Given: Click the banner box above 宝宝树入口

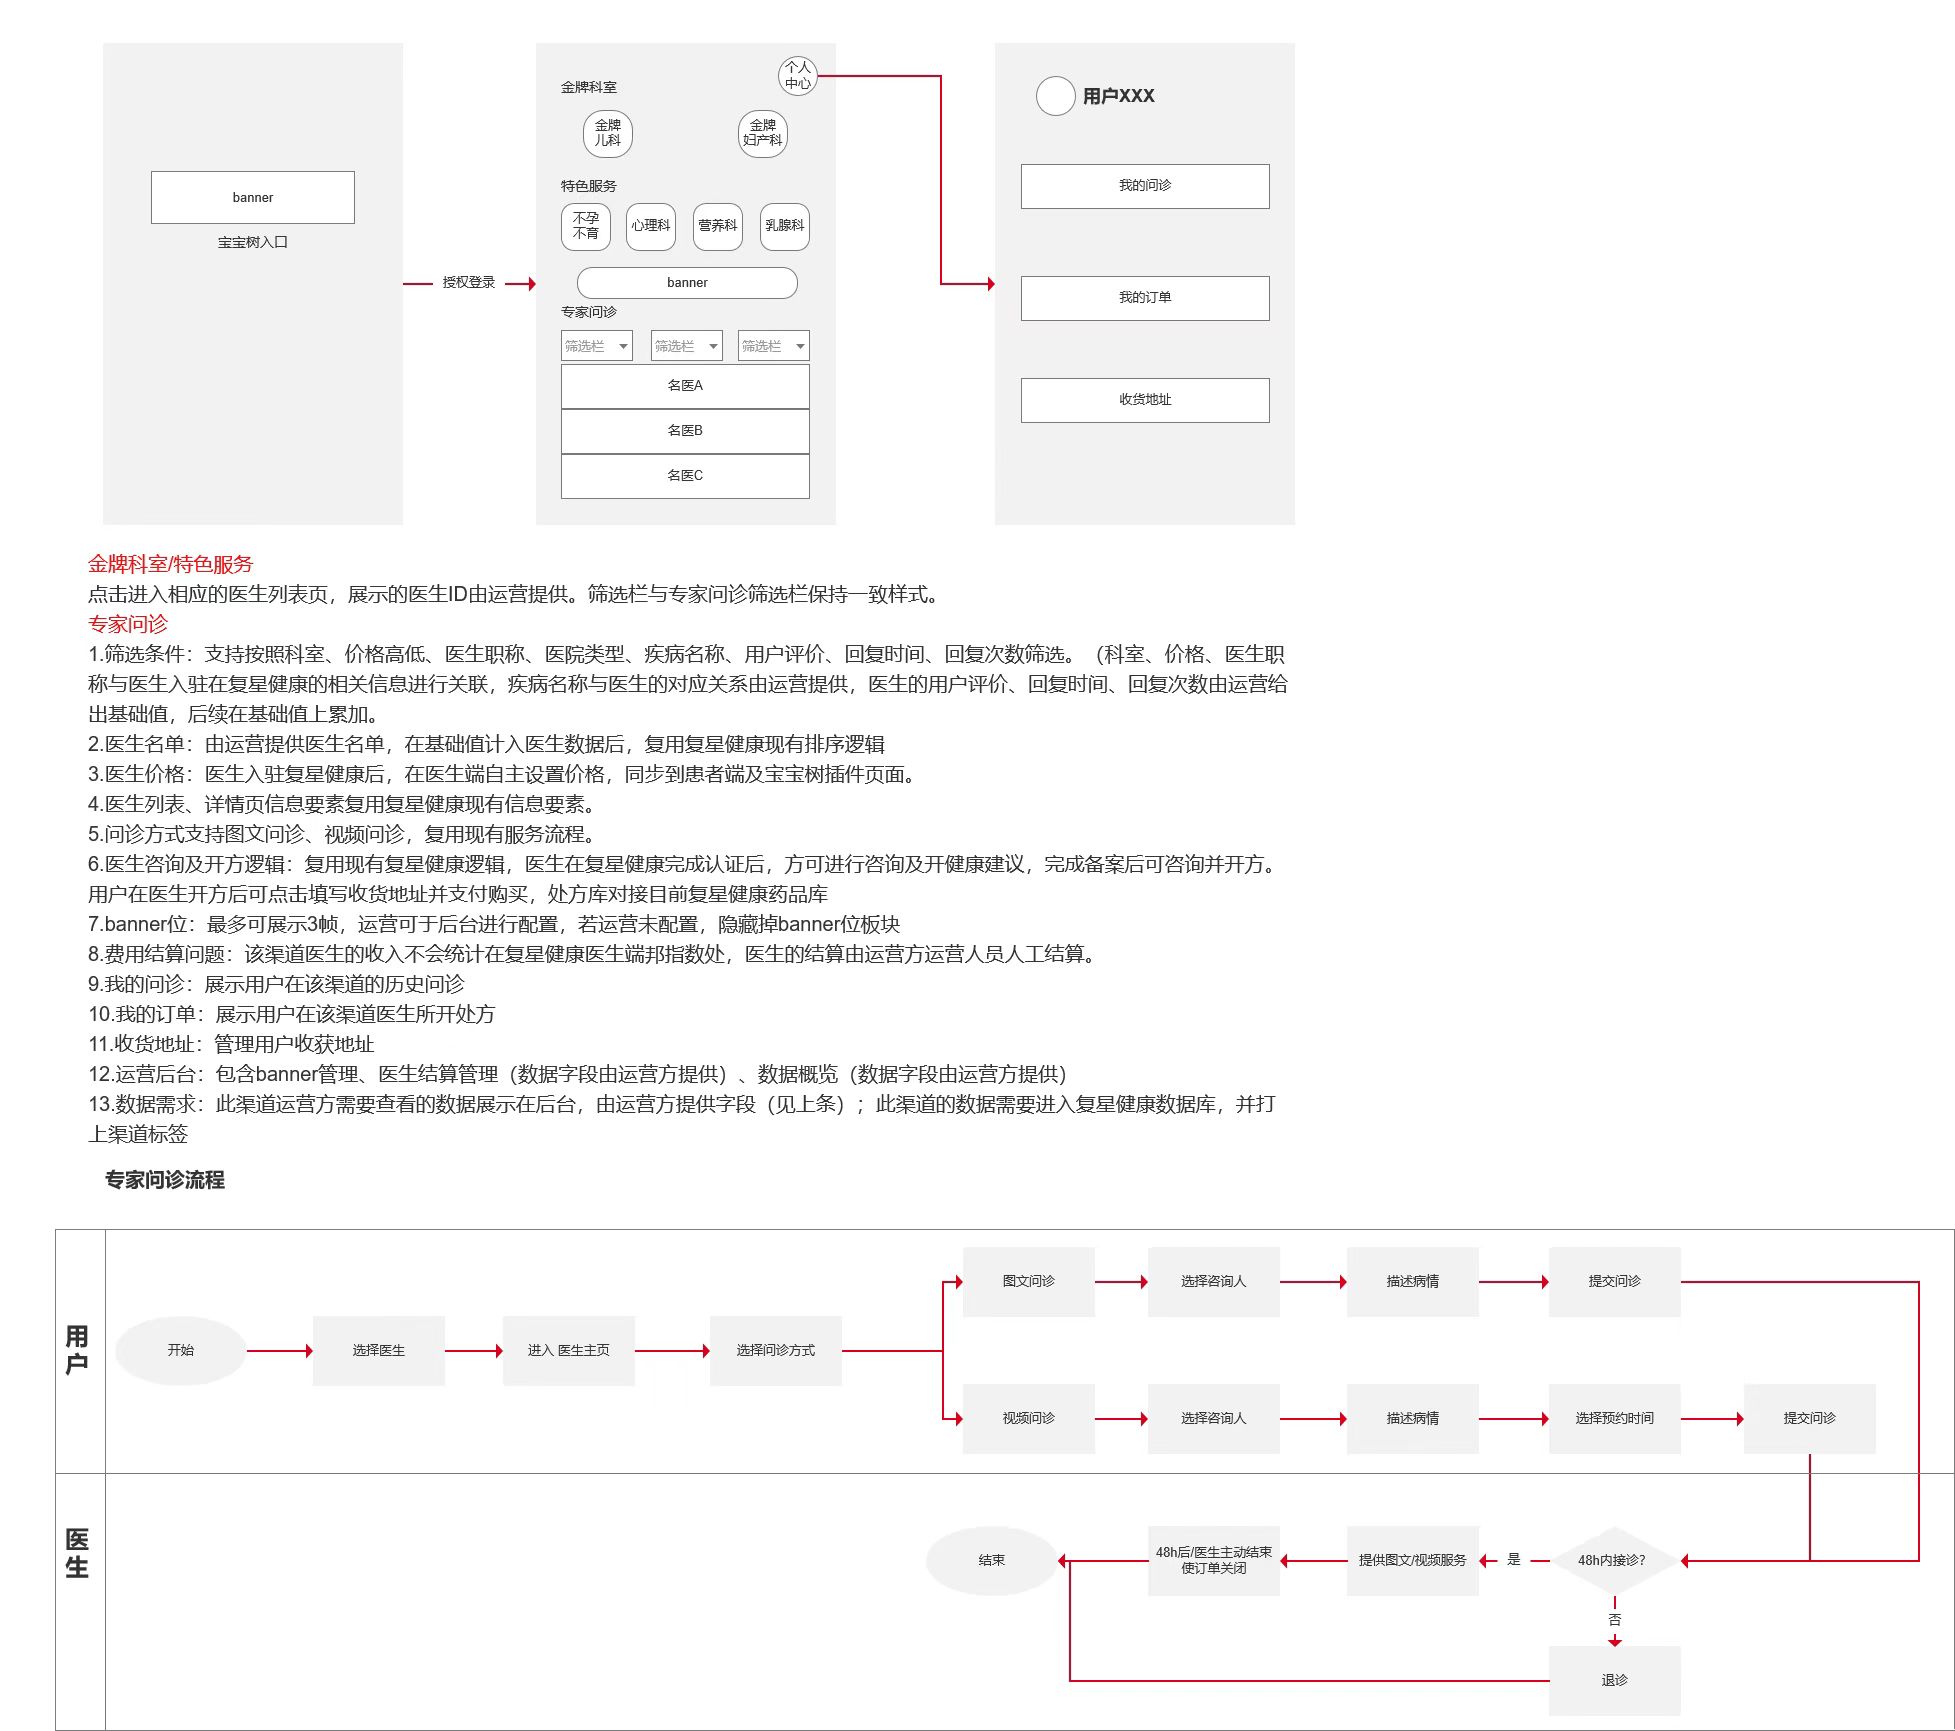Looking at the screenshot, I should 252,197.
